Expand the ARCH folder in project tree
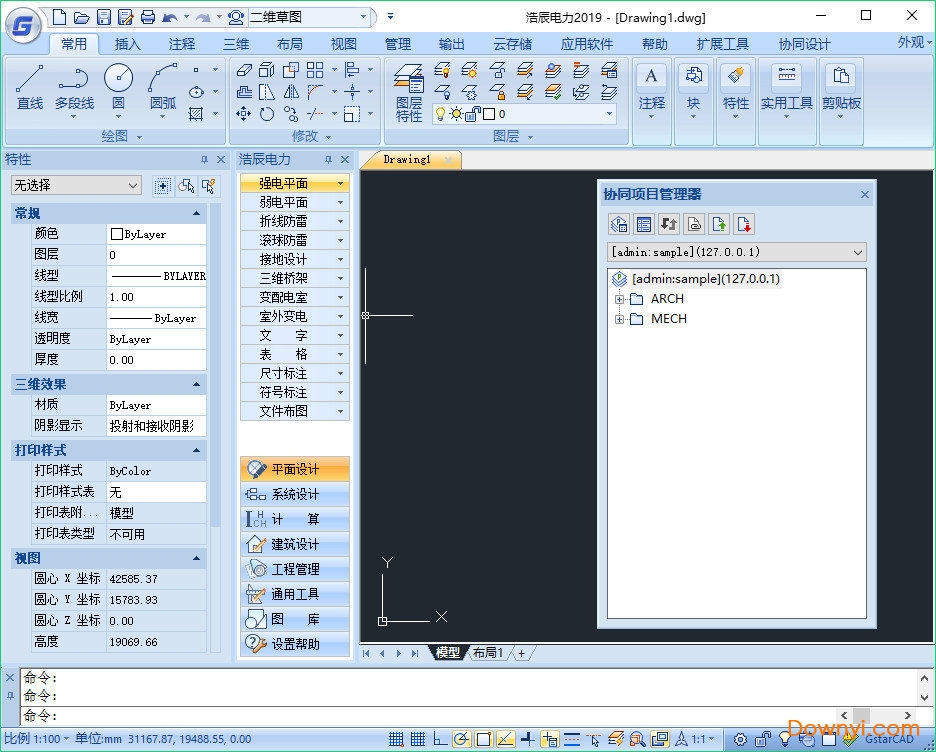This screenshot has width=936, height=752. (620, 299)
